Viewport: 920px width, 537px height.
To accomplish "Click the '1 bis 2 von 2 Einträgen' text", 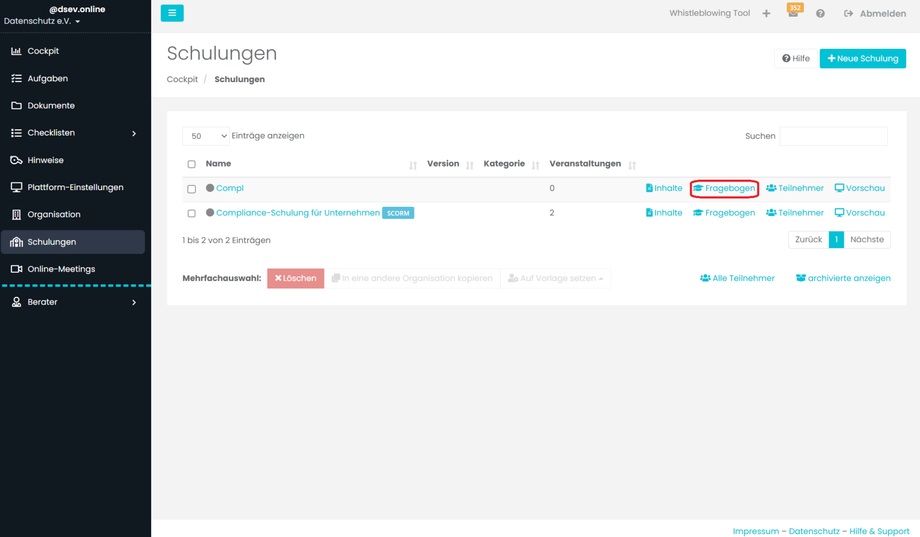I will [x=226, y=240].
